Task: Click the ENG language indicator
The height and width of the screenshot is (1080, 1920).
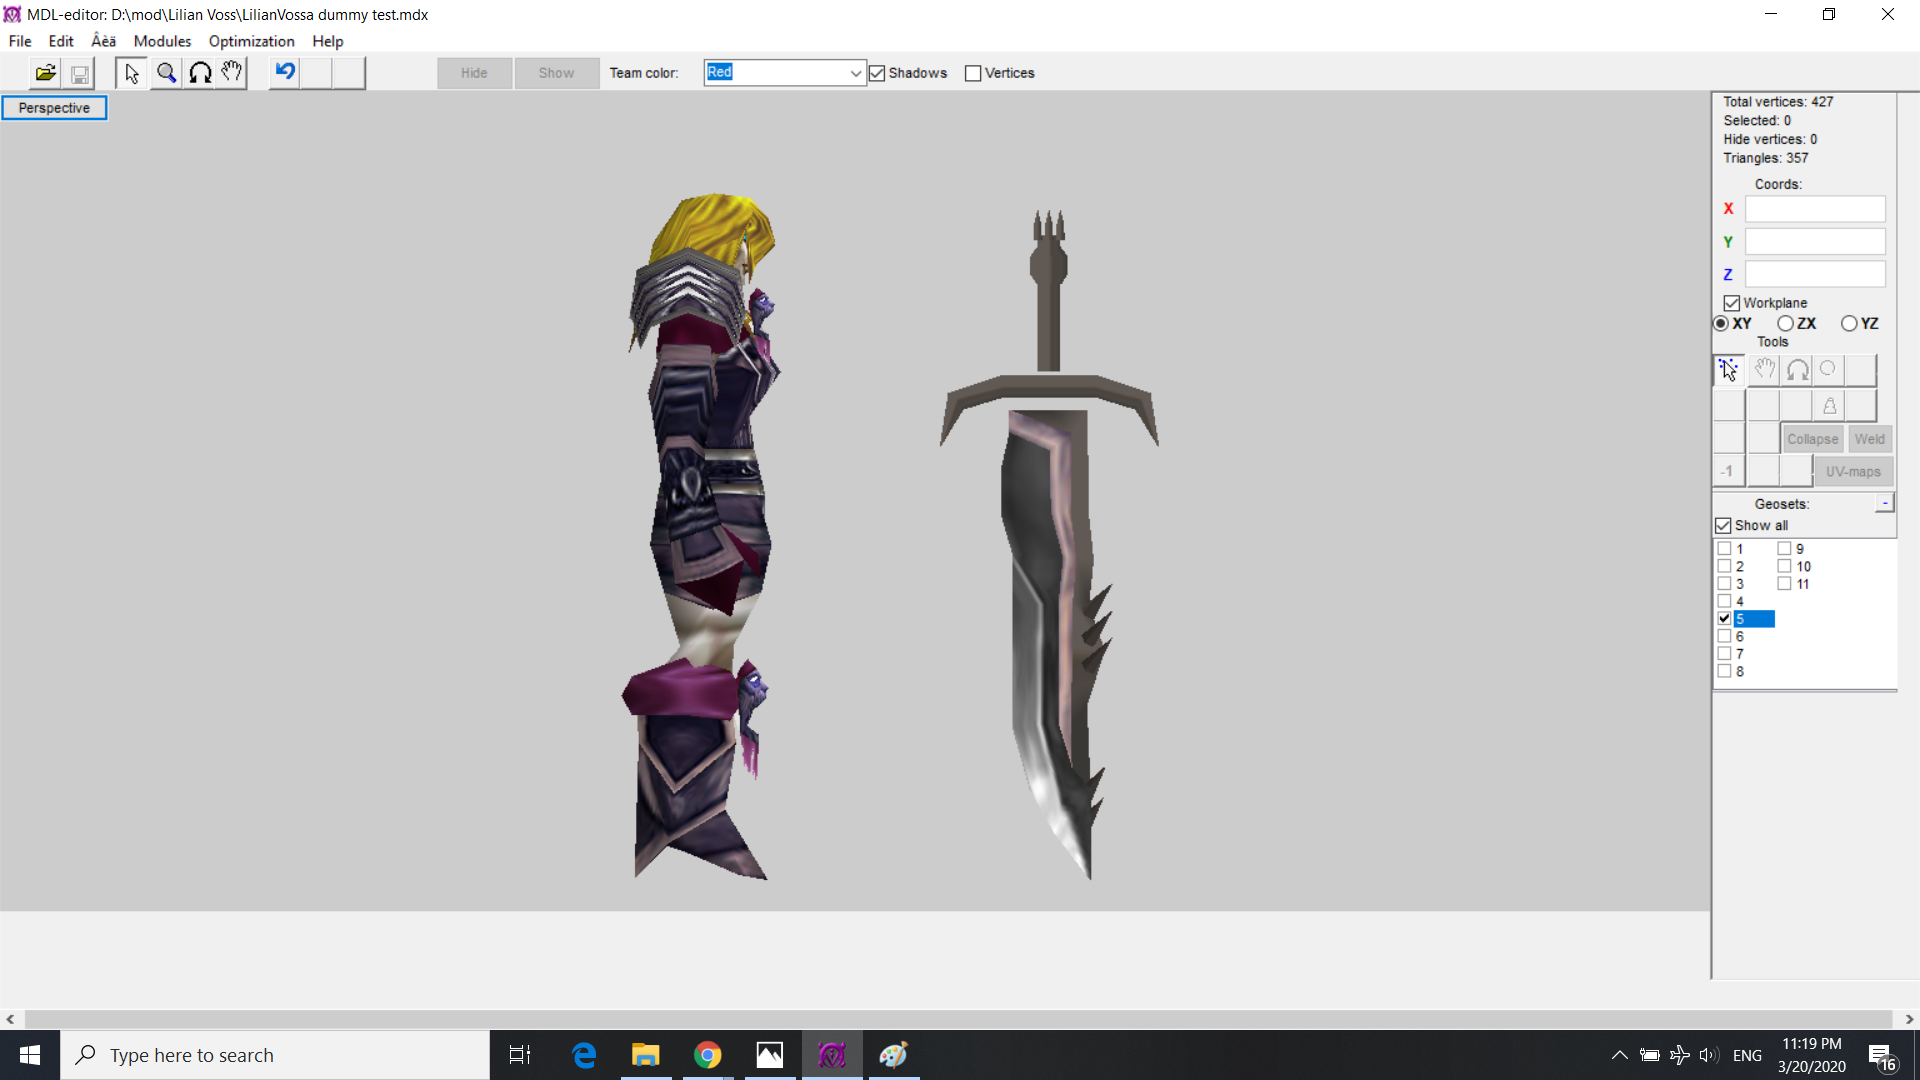Action: point(1747,1055)
